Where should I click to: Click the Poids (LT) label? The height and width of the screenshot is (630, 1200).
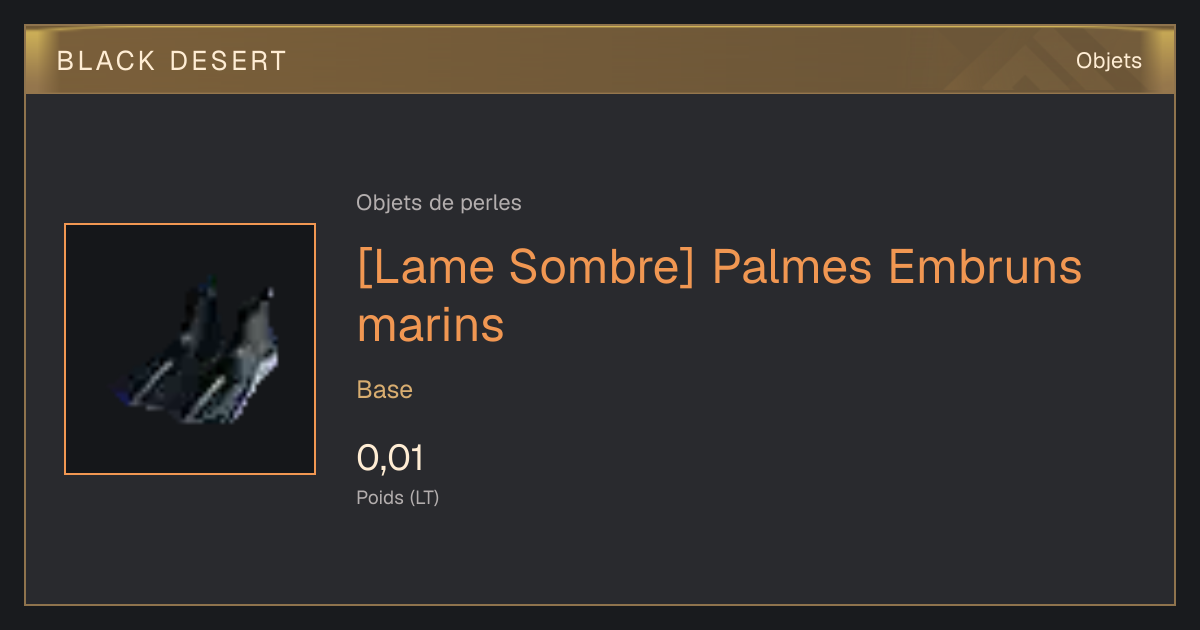click(x=398, y=497)
